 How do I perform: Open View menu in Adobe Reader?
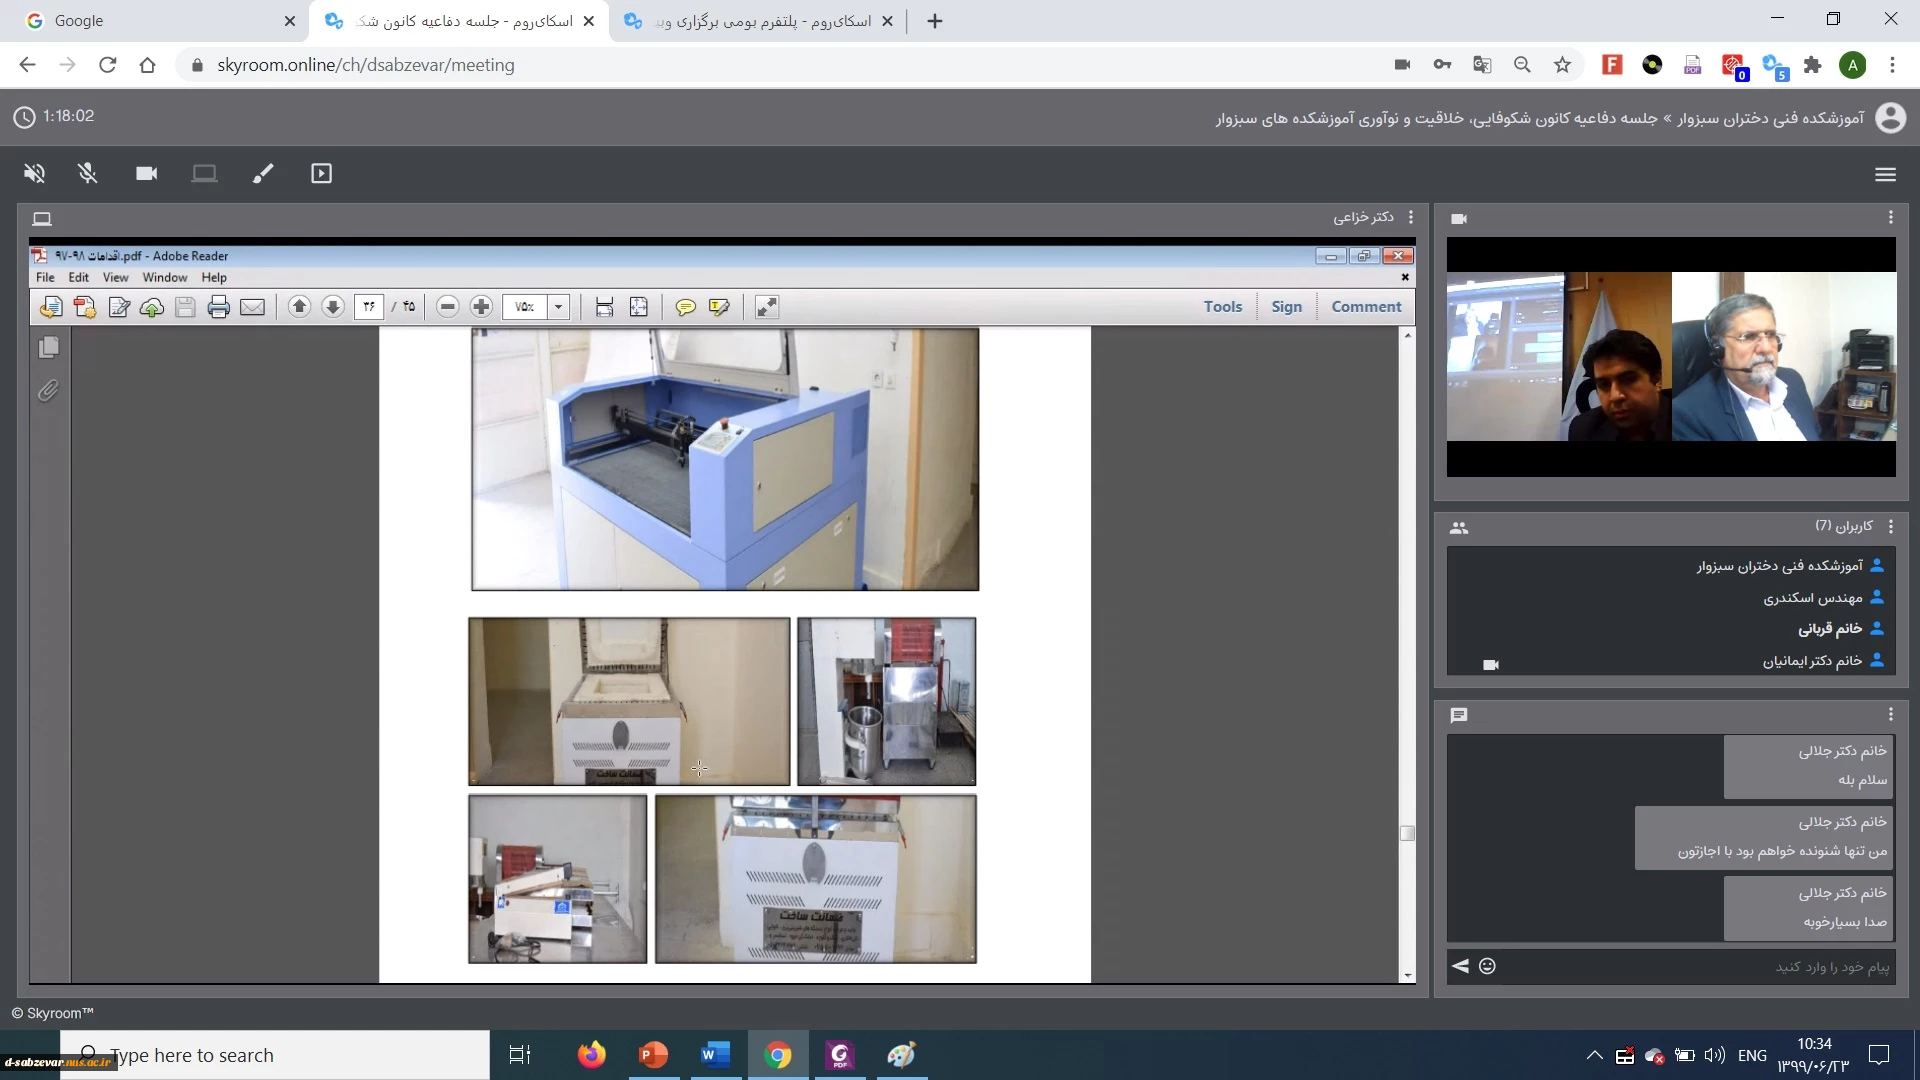click(115, 278)
